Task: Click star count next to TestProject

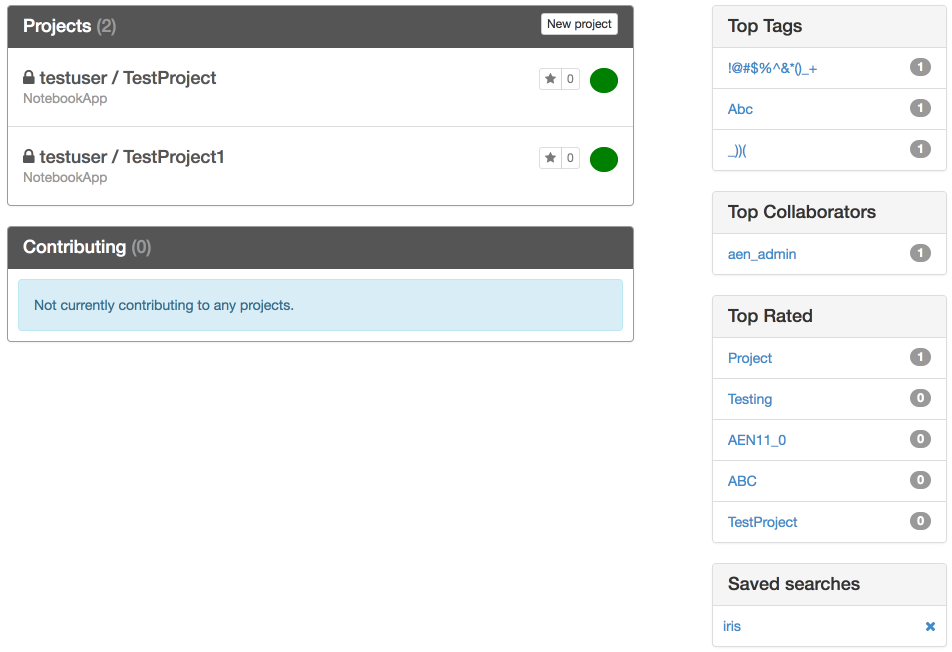Action: pyautogui.click(x=570, y=79)
